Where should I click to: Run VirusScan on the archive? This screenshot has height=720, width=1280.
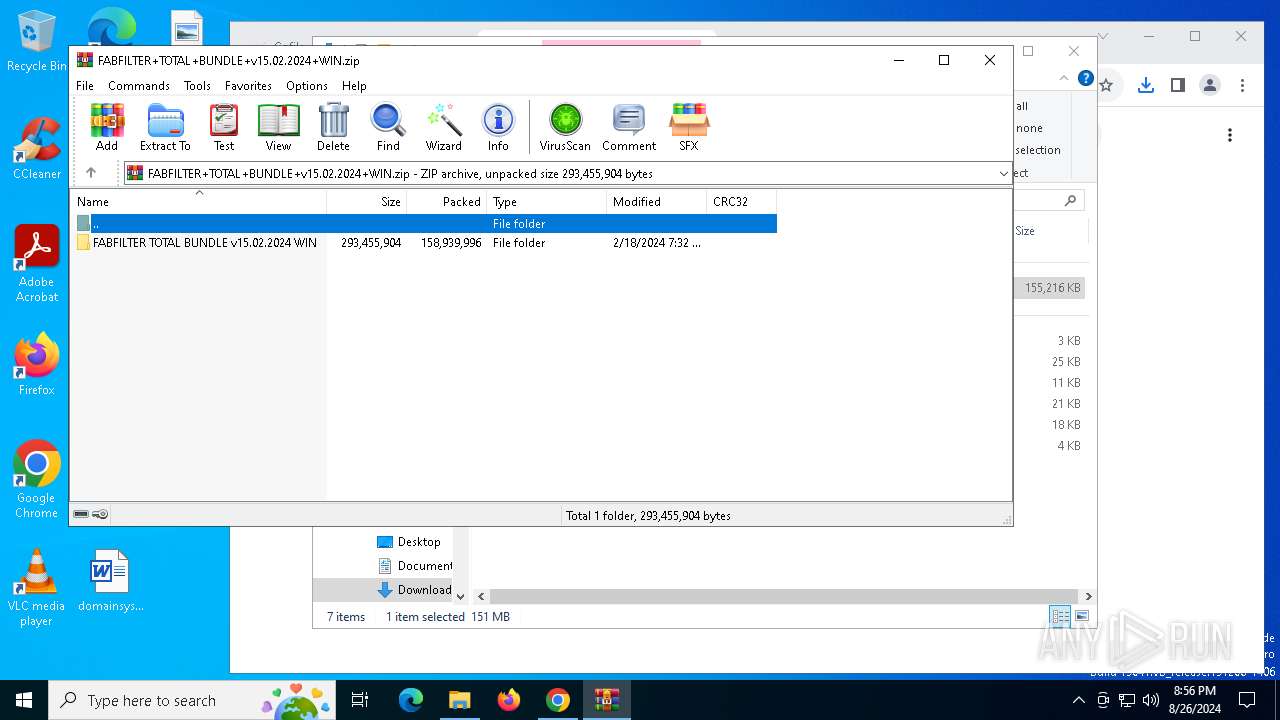pyautogui.click(x=565, y=127)
